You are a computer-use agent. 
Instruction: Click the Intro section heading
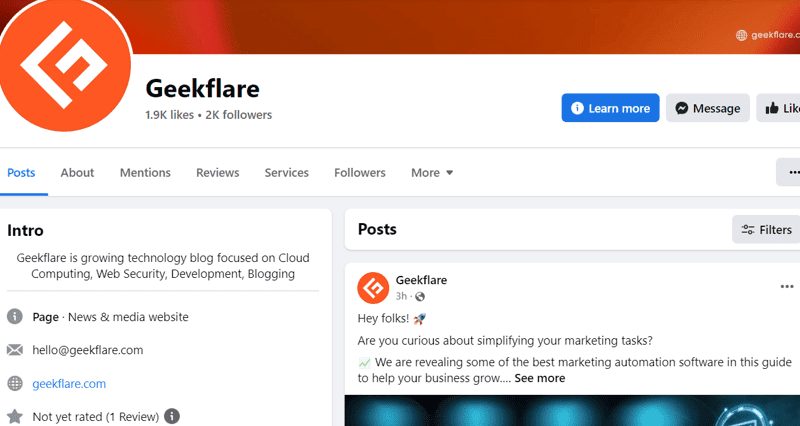click(25, 230)
